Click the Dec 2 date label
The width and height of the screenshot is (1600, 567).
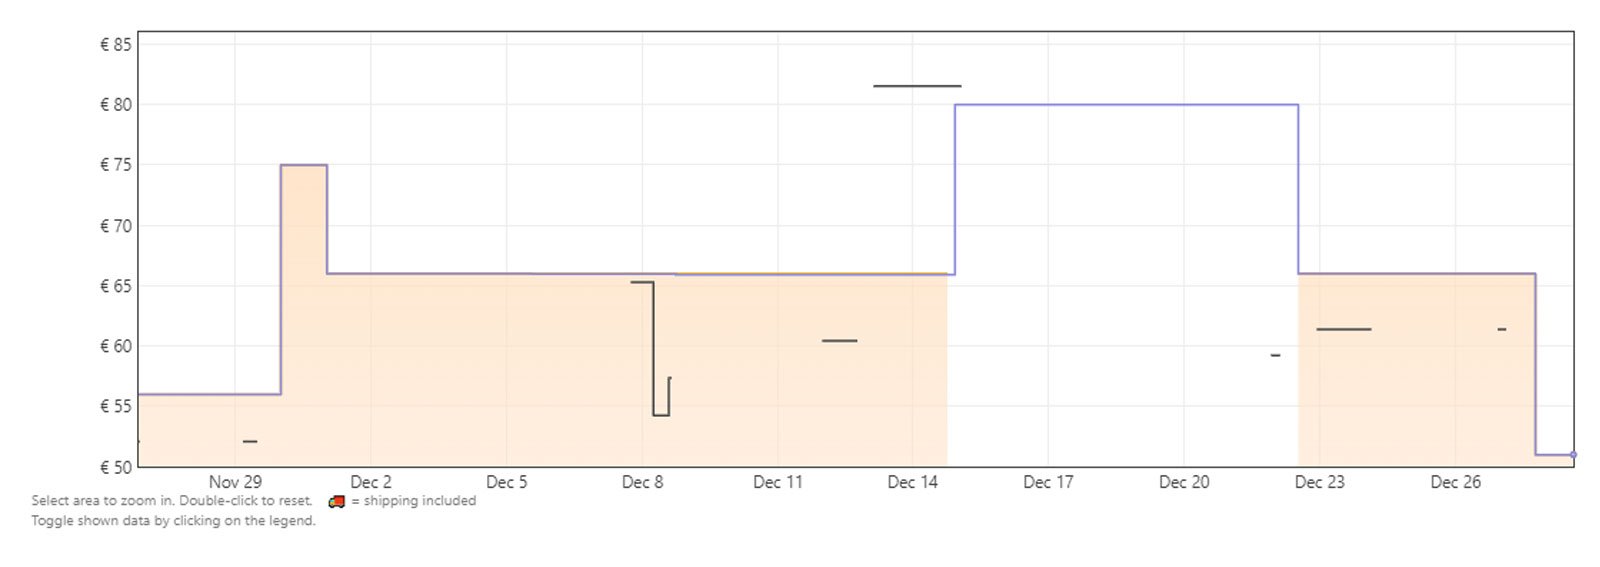coord(371,482)
